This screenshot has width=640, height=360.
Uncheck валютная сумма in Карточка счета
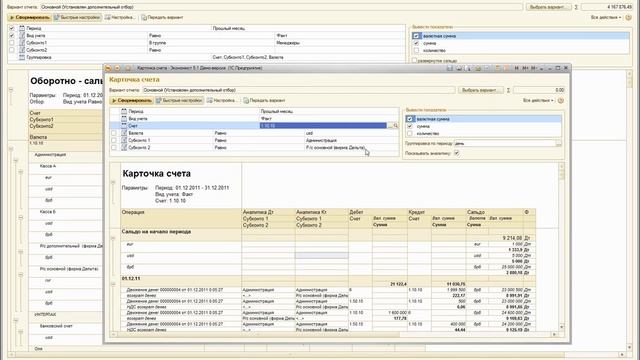pos(410,119)
